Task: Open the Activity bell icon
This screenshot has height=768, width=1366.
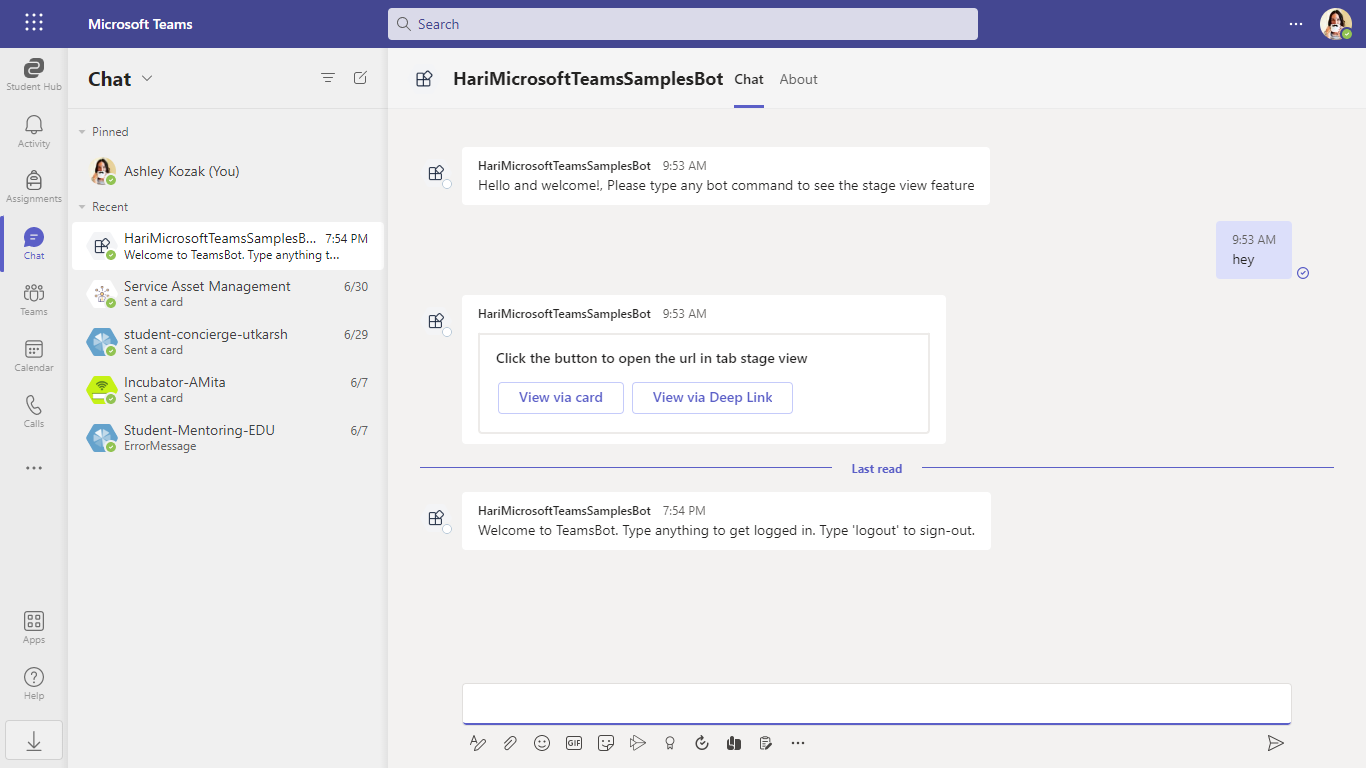Action: (34, 131)
